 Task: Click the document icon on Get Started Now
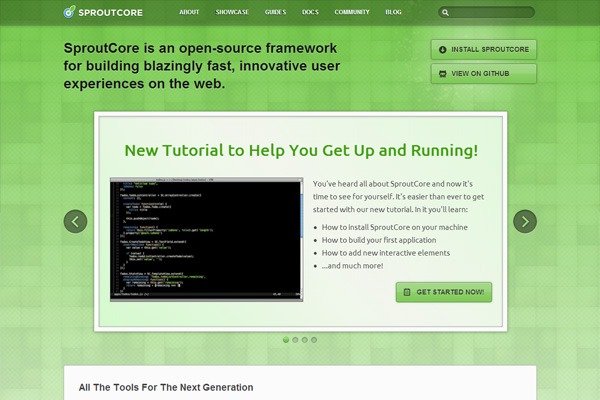click(407, 292)
